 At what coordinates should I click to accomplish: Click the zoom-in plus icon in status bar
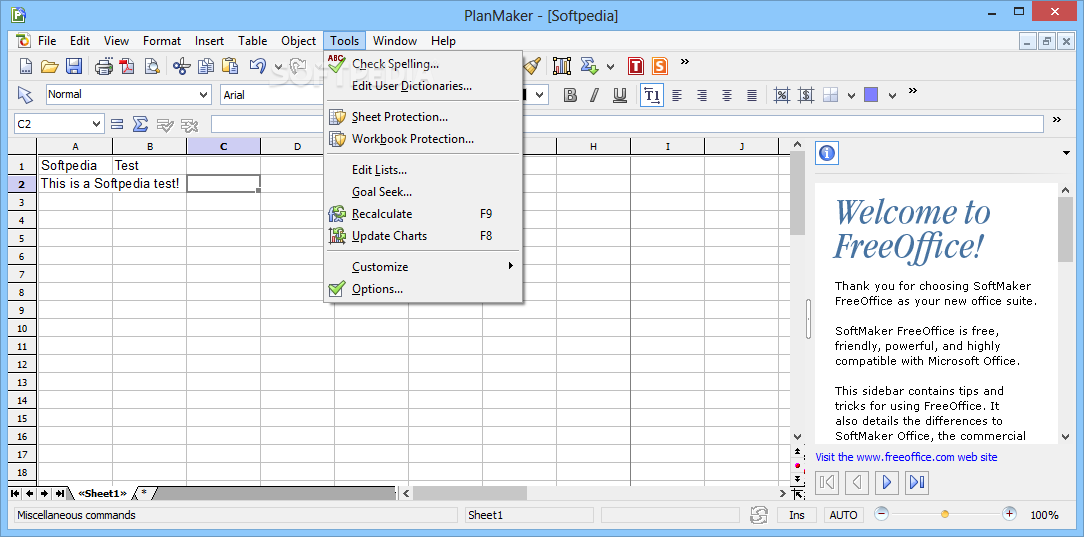[1009, 514]
